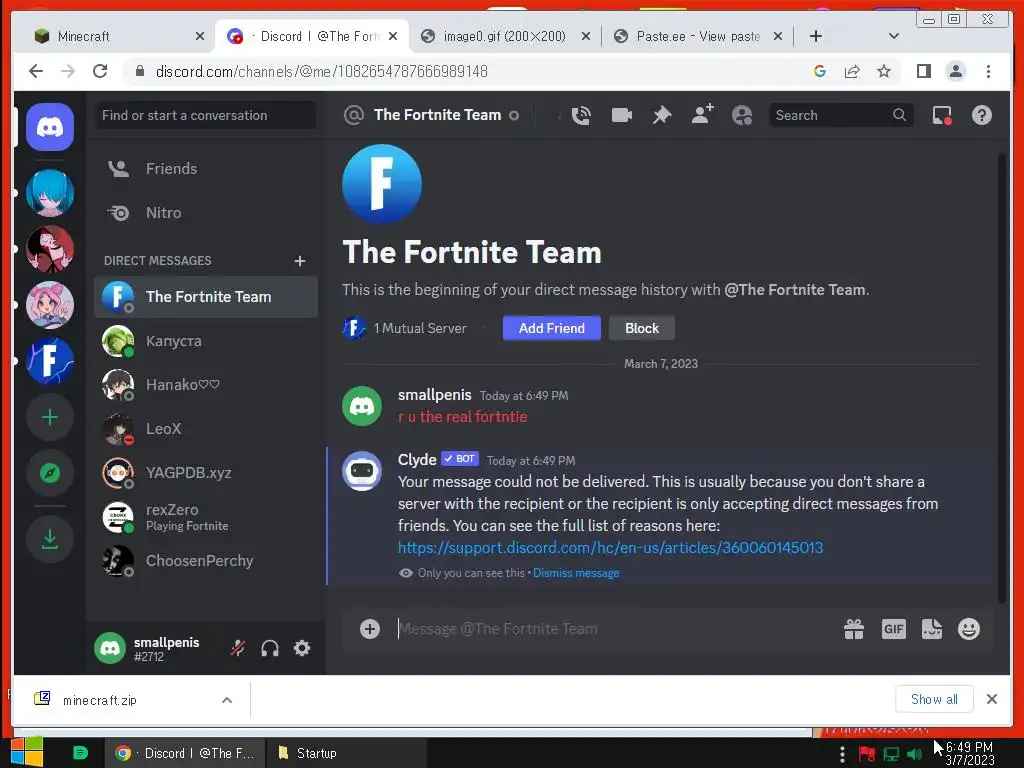Viewport: 1024px width, 768px height.
Task: Start a video call
Action: point(621,116)
